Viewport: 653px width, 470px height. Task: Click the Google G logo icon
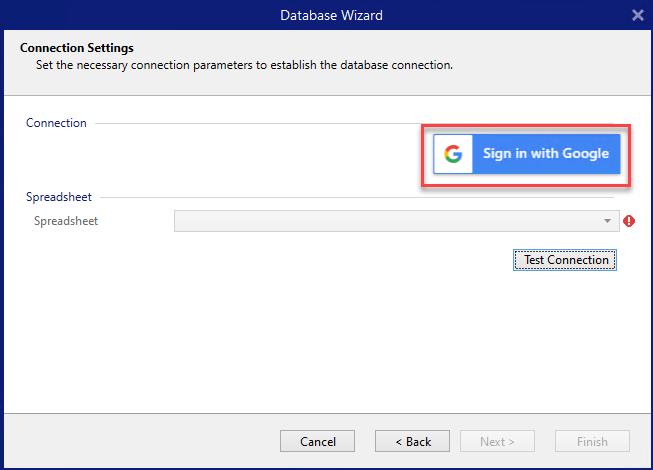point(454,154)
